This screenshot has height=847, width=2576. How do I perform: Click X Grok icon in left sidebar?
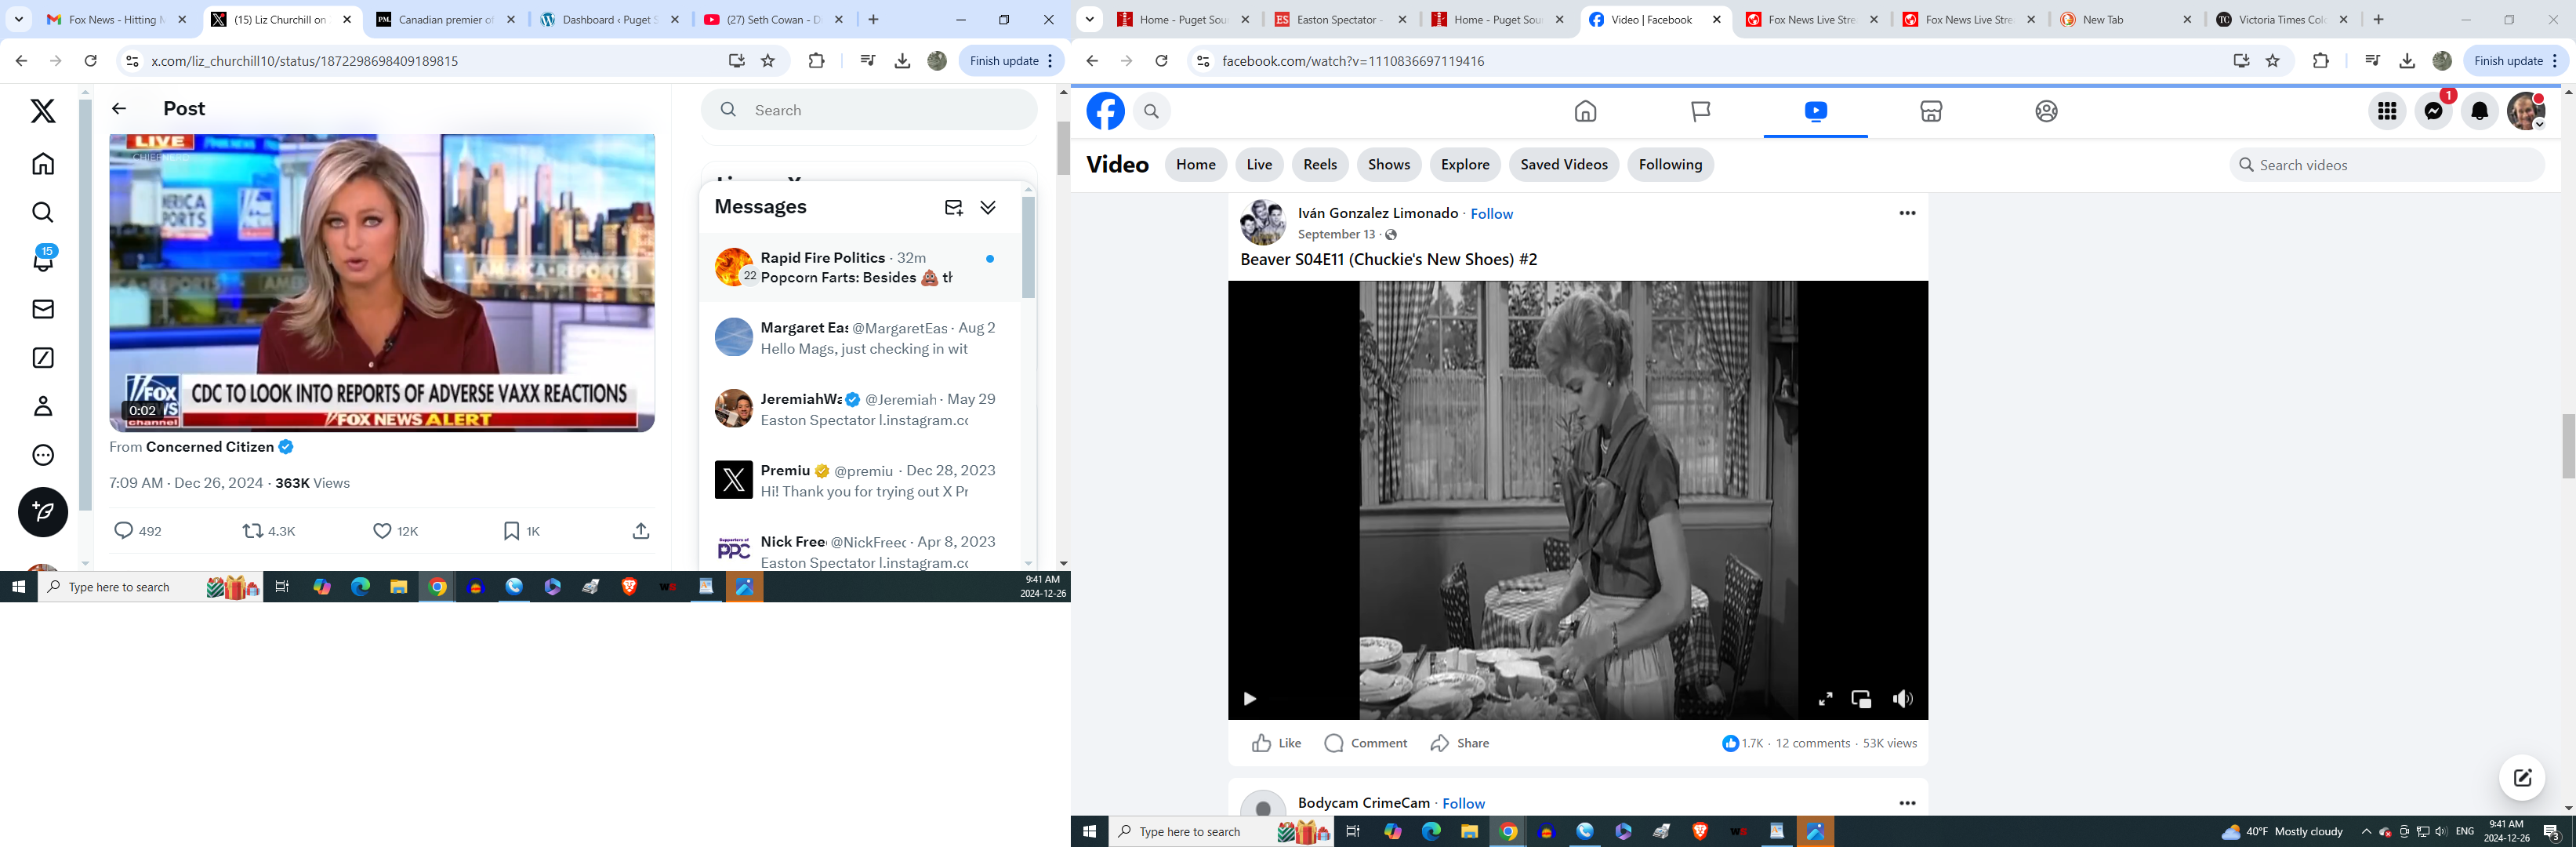(x=43, y=358)
